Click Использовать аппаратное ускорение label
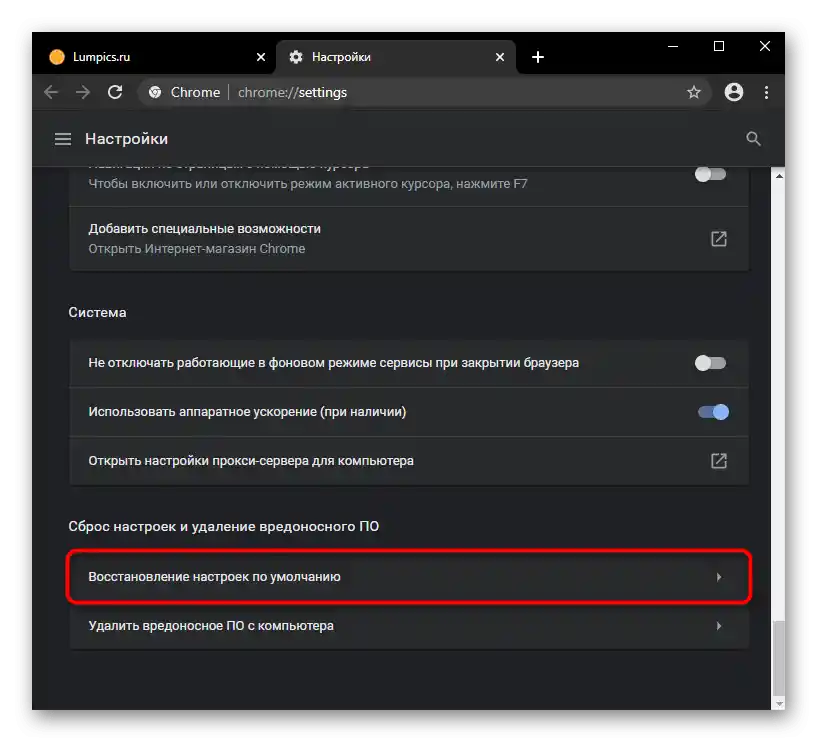The width and height of the screenshot is (817, 742). [x=247, y=412]
